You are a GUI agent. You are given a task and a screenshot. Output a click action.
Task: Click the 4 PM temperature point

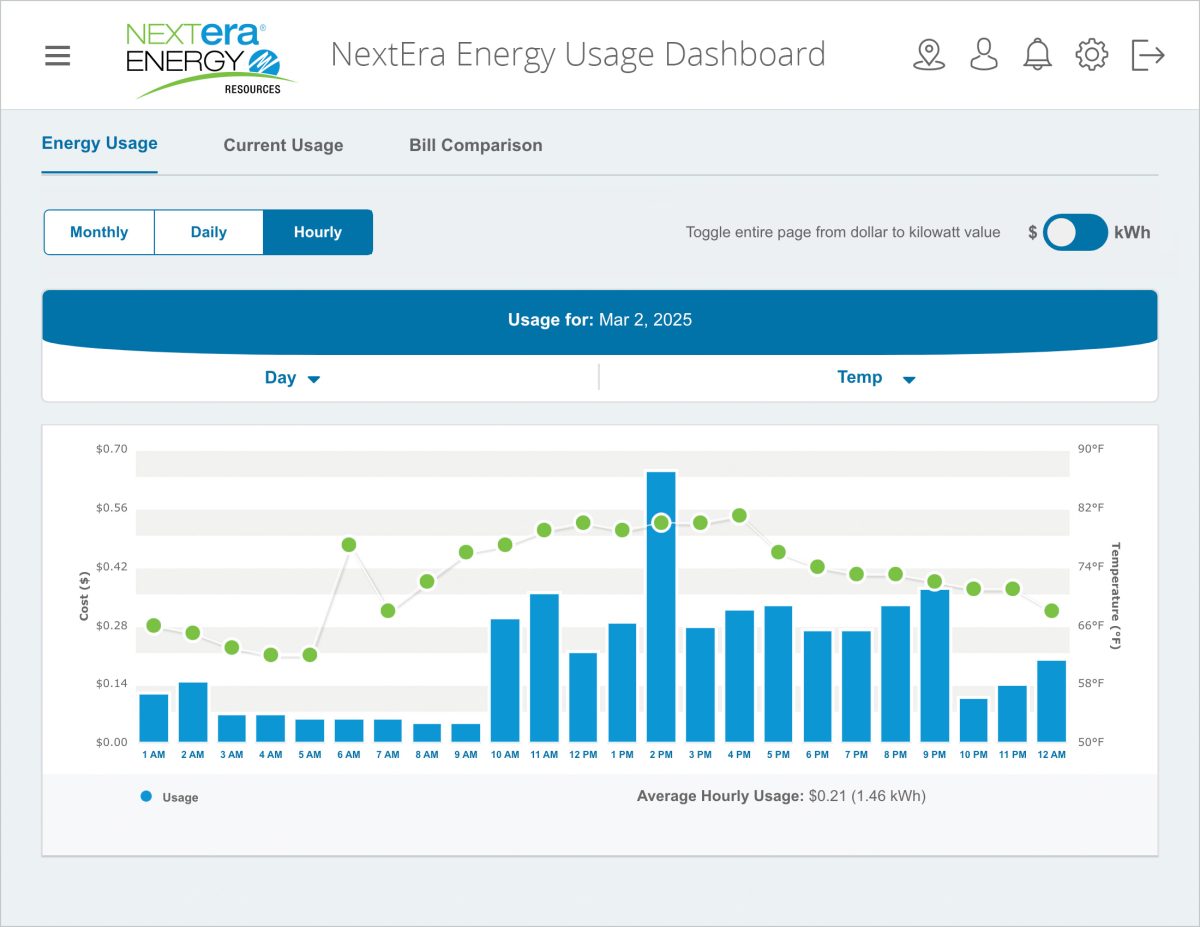point(739,515)
